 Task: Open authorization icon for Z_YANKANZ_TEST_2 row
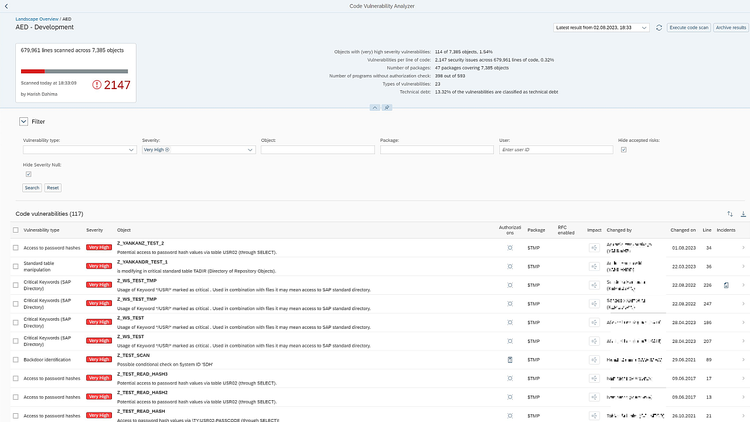click(x=510, y=248)
